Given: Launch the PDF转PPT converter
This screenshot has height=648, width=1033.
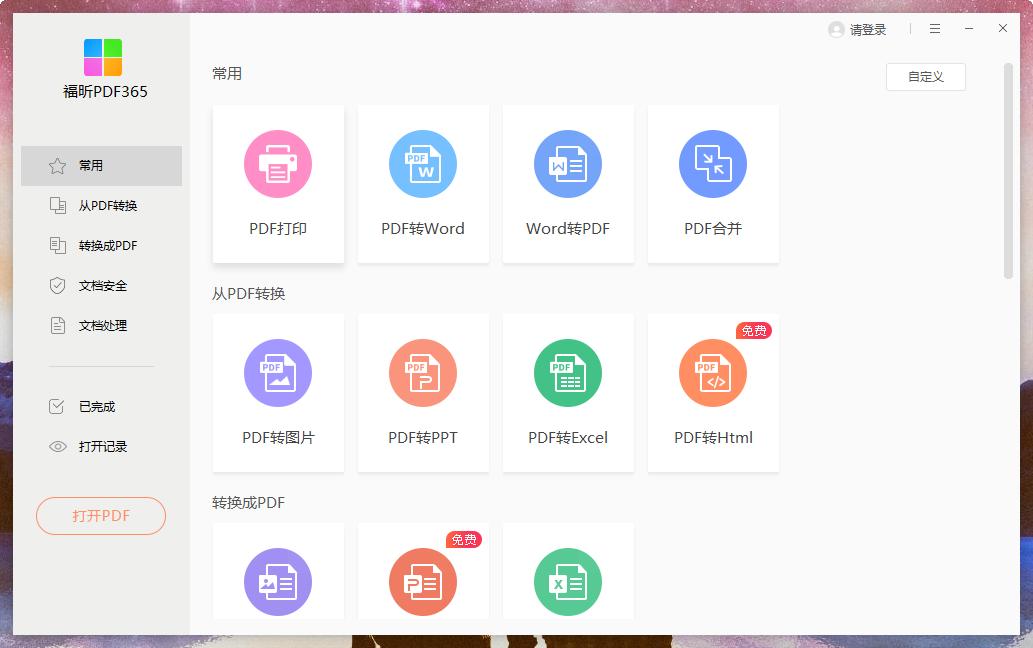Looking at the screenshot, I should [x=423, y=393].
